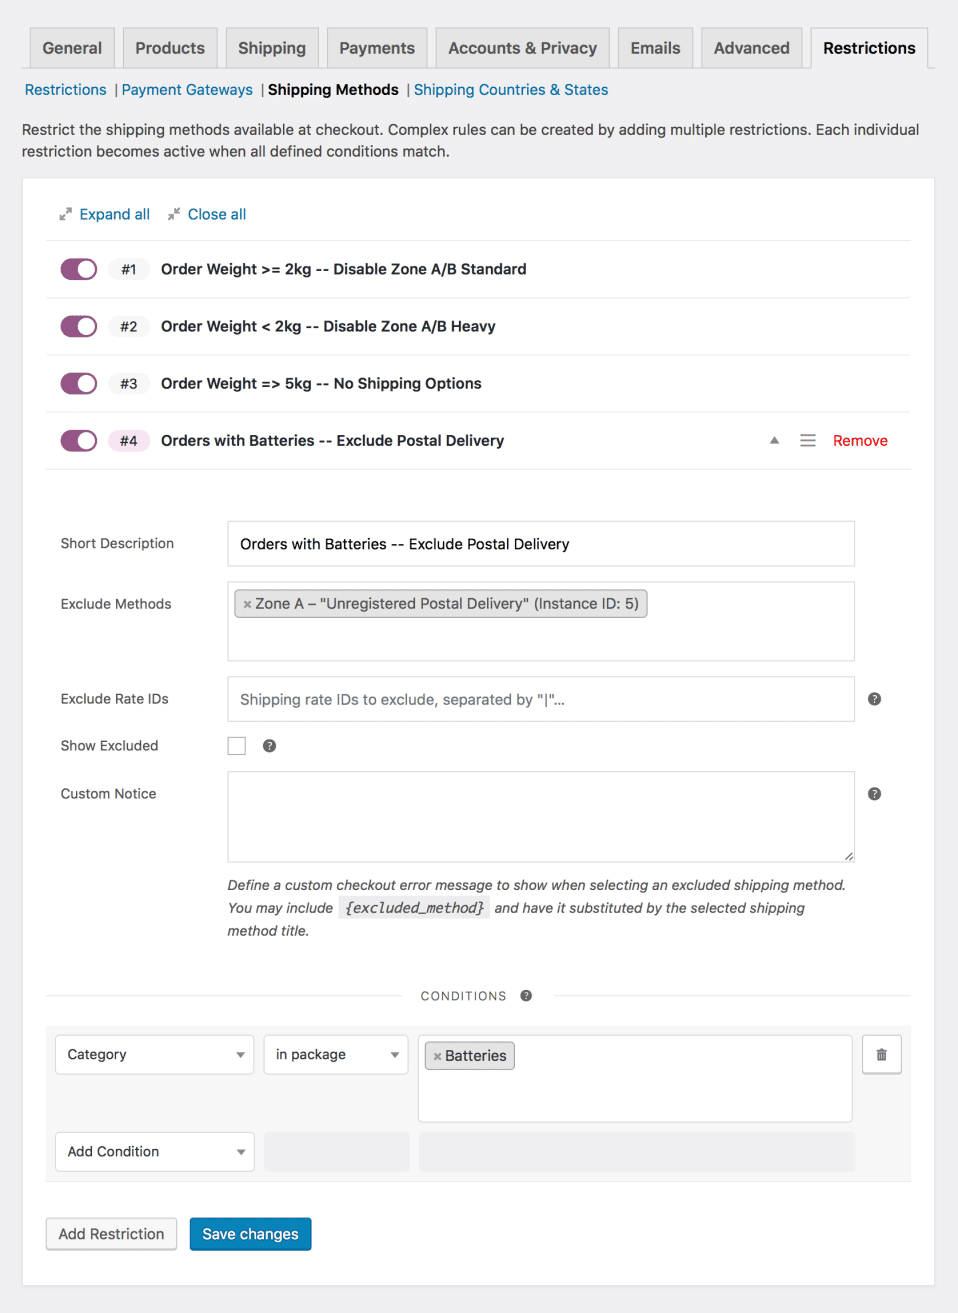Open the Add Condition dropdown
This screenshot has width=958, height=1313.
point(155,1151)
